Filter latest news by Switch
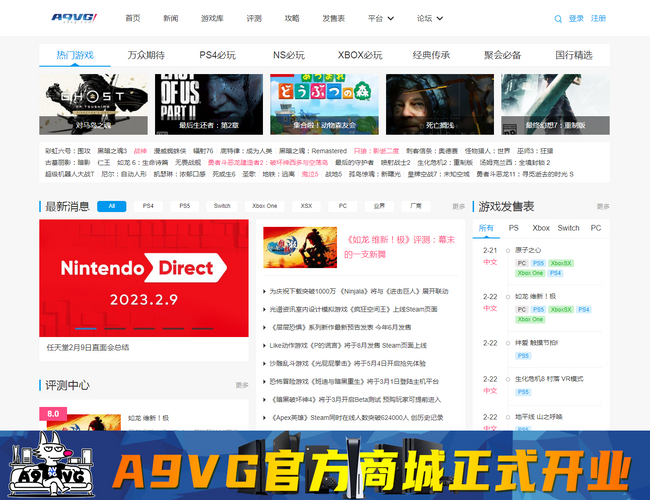Image resolution: width=650 pixels, height=500 pixels. [x=221, y=206]
